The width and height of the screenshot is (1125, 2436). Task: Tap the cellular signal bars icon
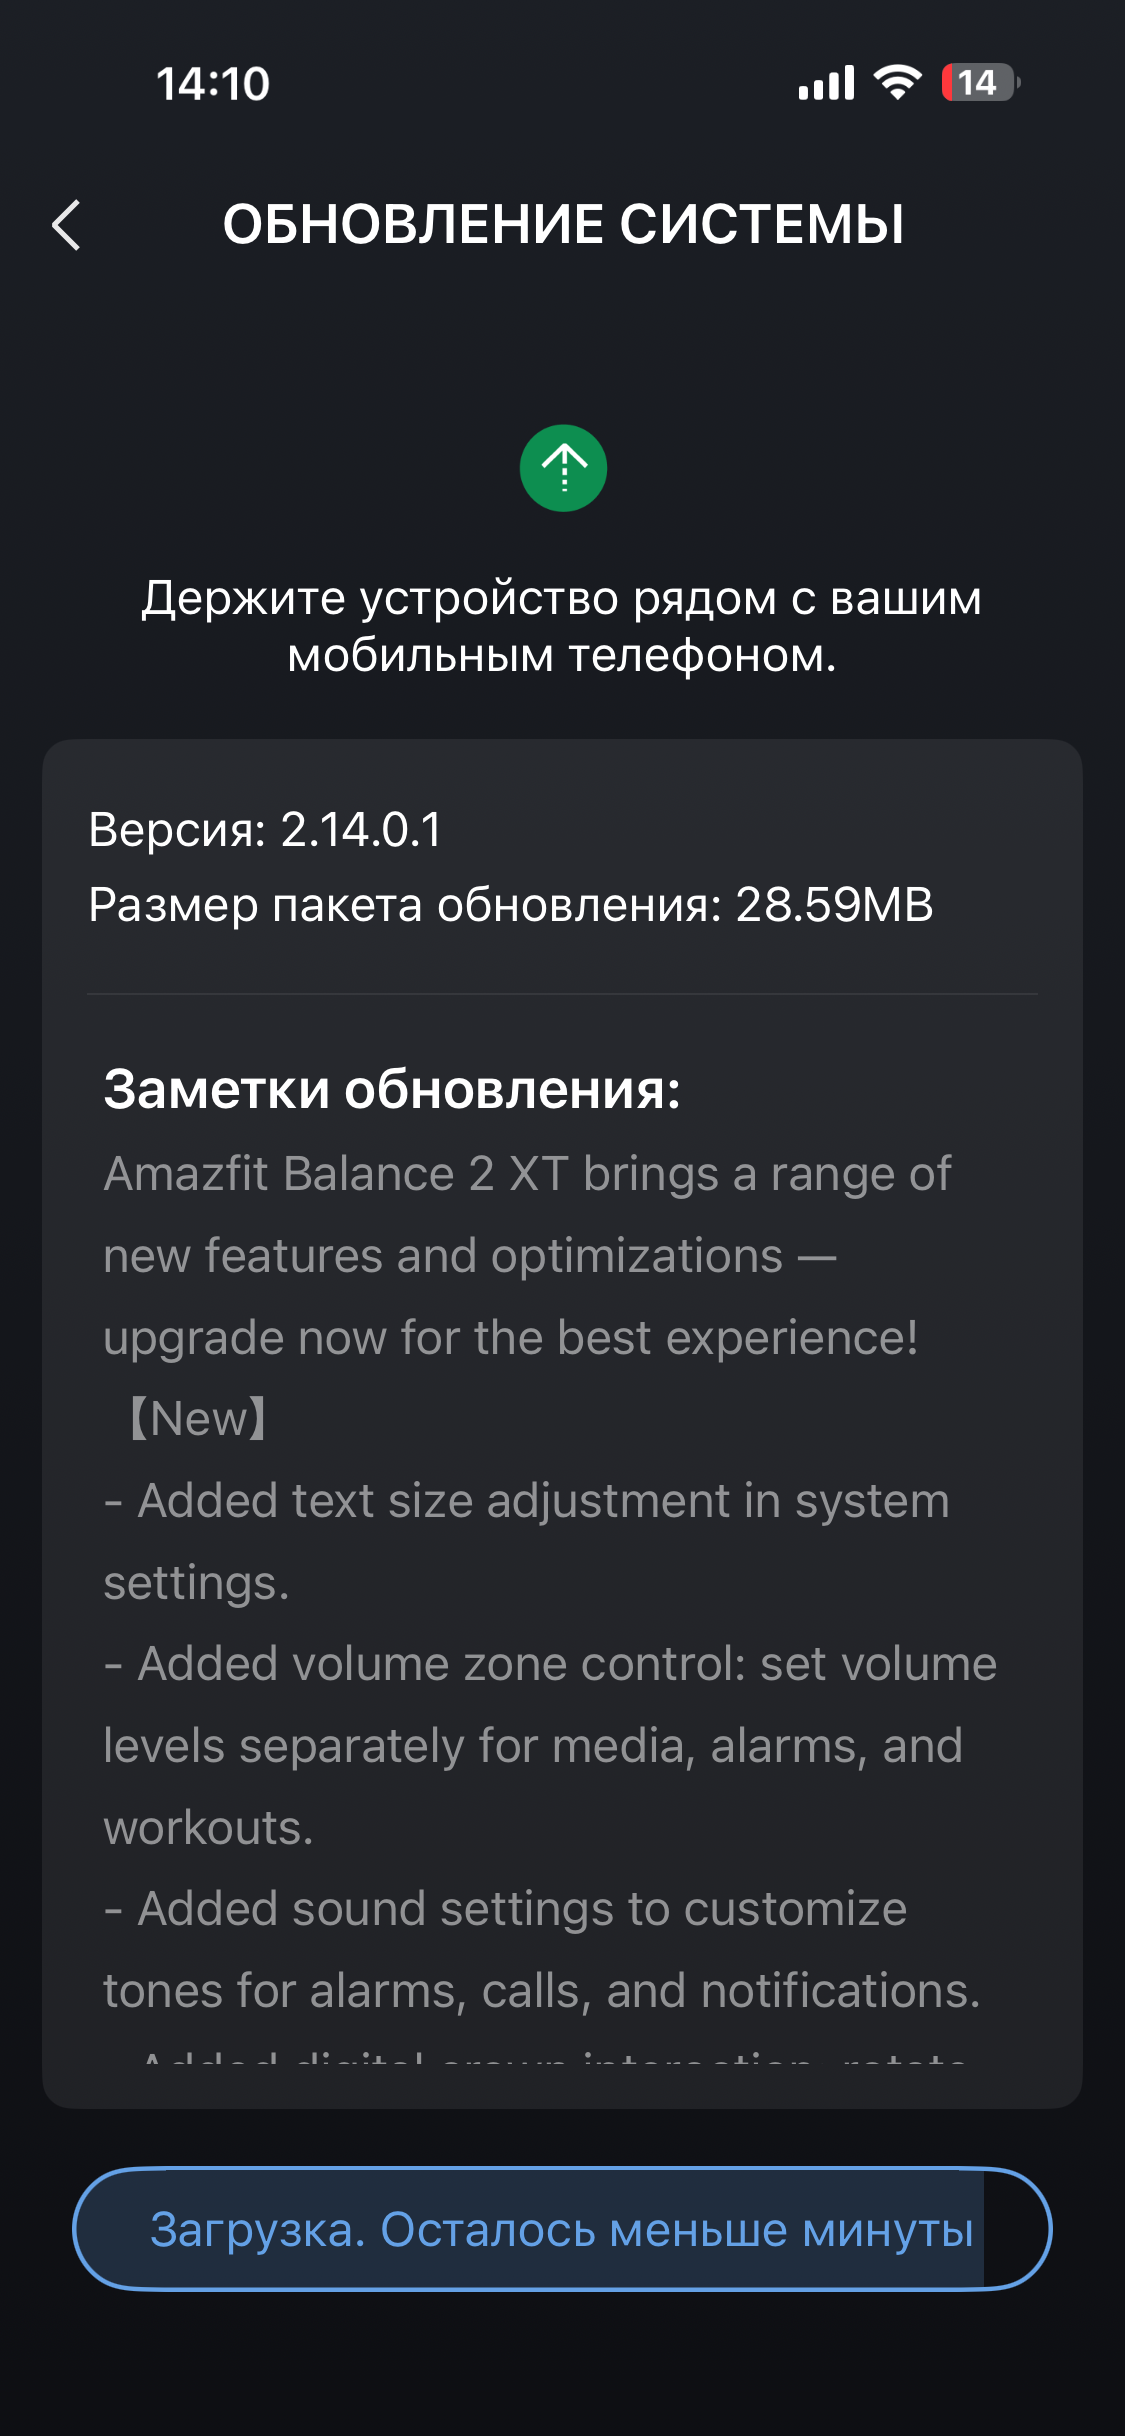[x=826, y=83]
